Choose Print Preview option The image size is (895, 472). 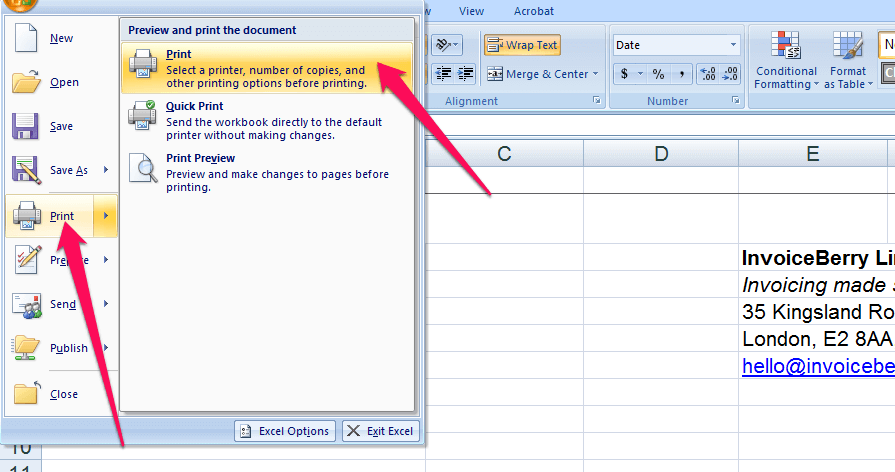pos(267,172)
